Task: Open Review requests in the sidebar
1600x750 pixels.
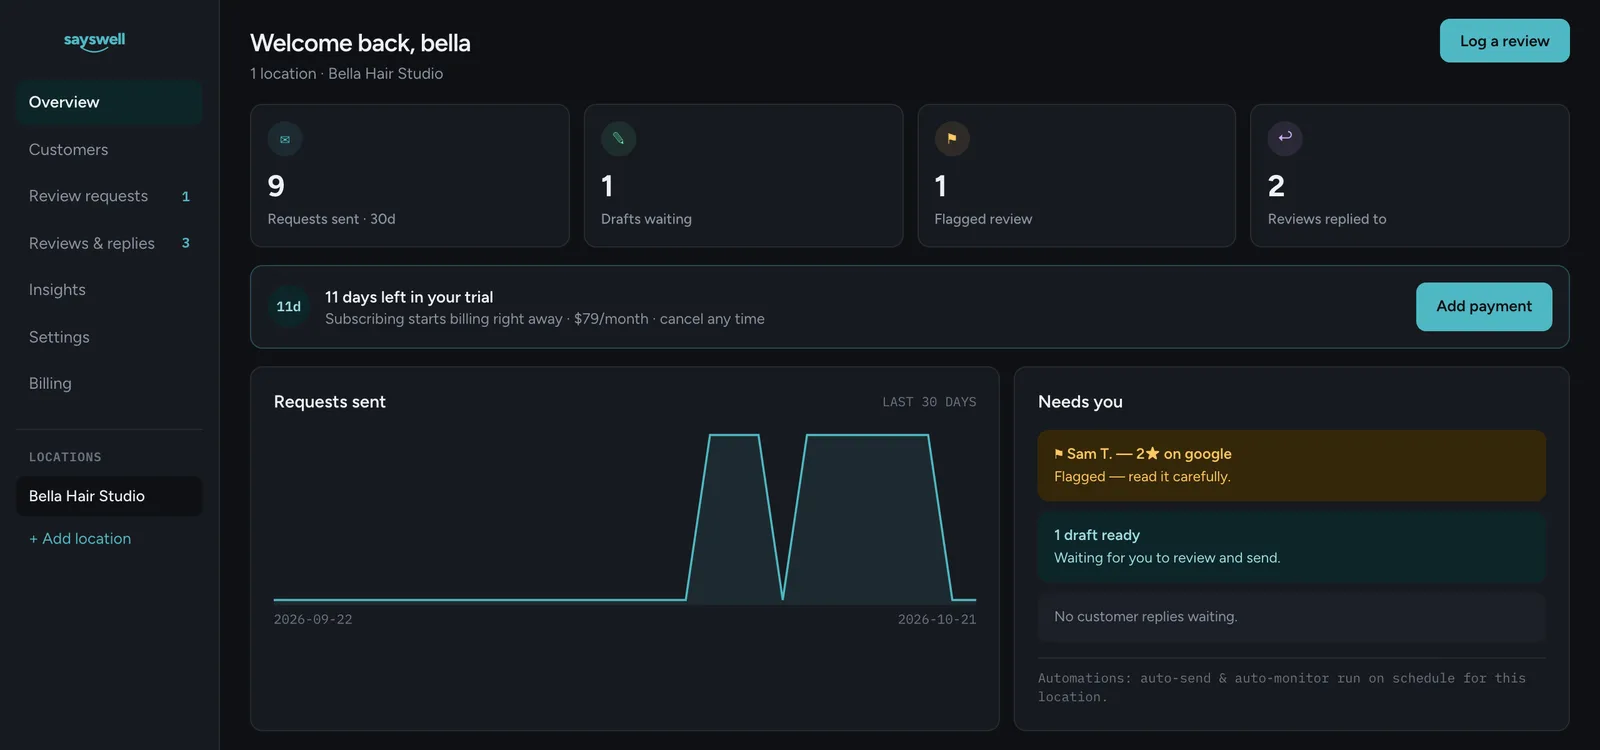Action: [x=109, y=196]
